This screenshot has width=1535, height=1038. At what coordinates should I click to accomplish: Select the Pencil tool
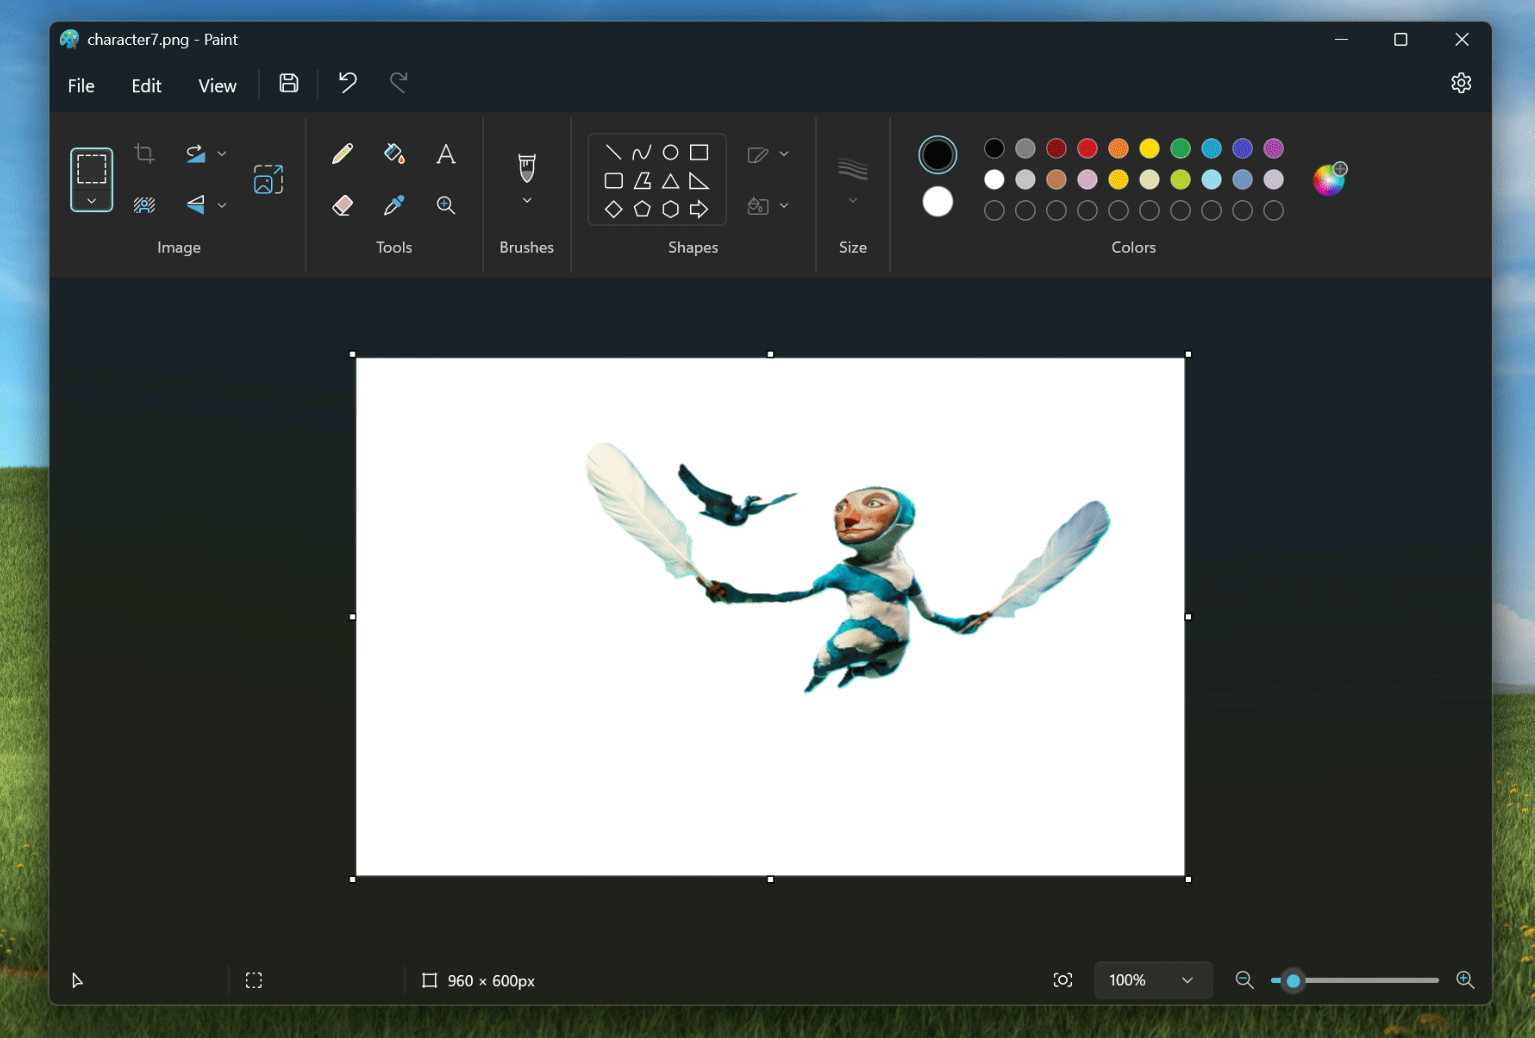tap(342, 153)
